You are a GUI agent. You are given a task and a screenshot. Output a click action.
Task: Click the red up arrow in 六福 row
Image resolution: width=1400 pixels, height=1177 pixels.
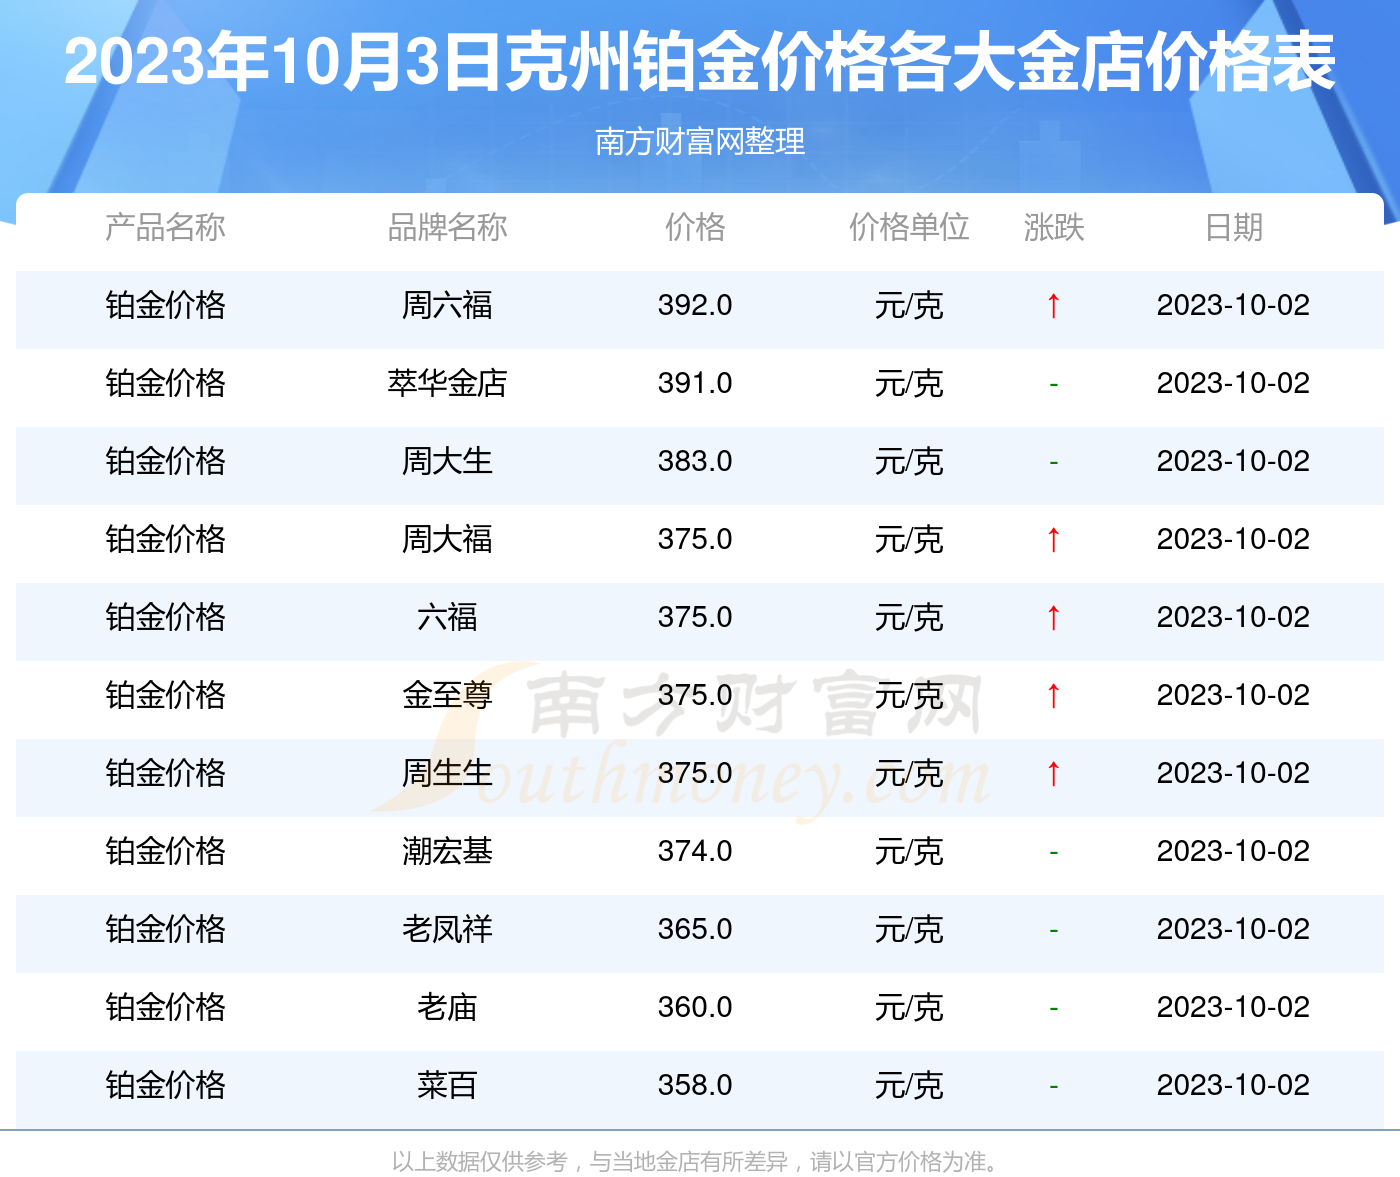tap(1053, 618)
